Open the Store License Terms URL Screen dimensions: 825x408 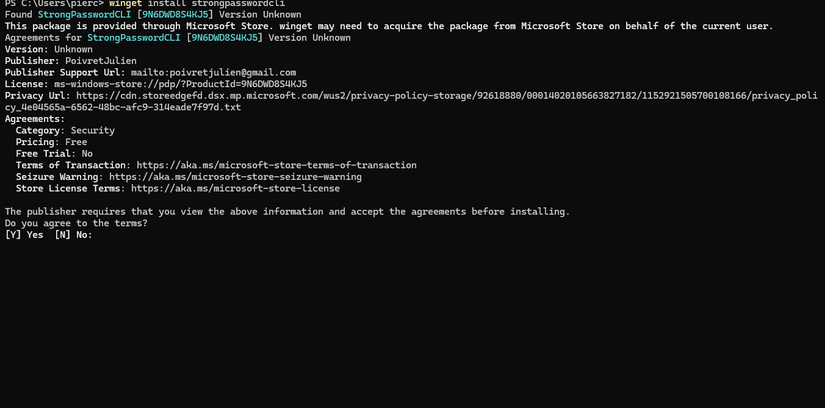coord(235,188)
